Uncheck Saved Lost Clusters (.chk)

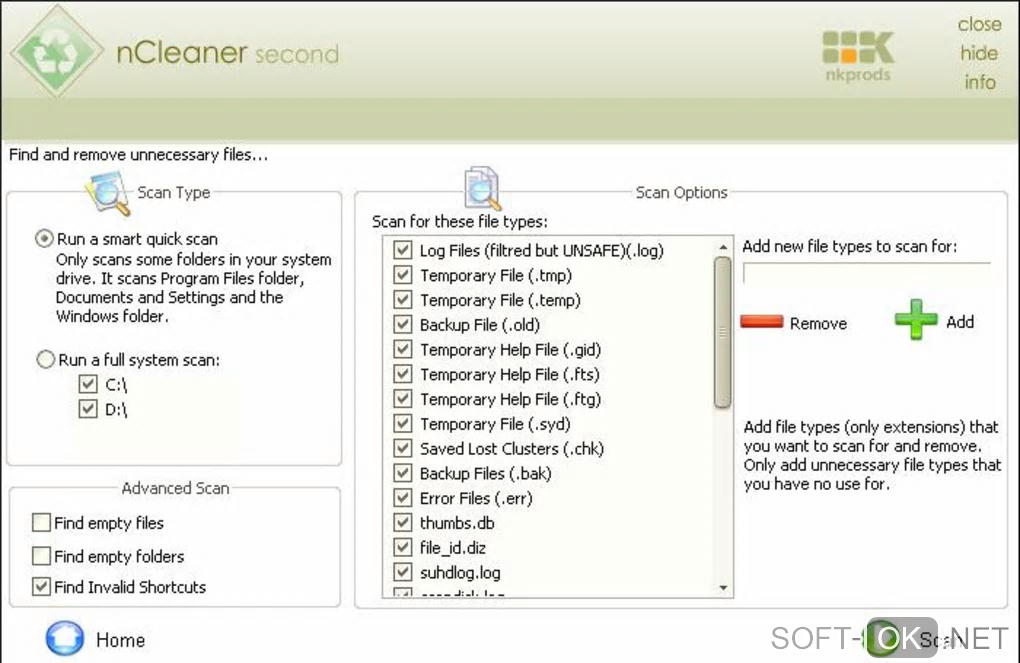(403, 448)
